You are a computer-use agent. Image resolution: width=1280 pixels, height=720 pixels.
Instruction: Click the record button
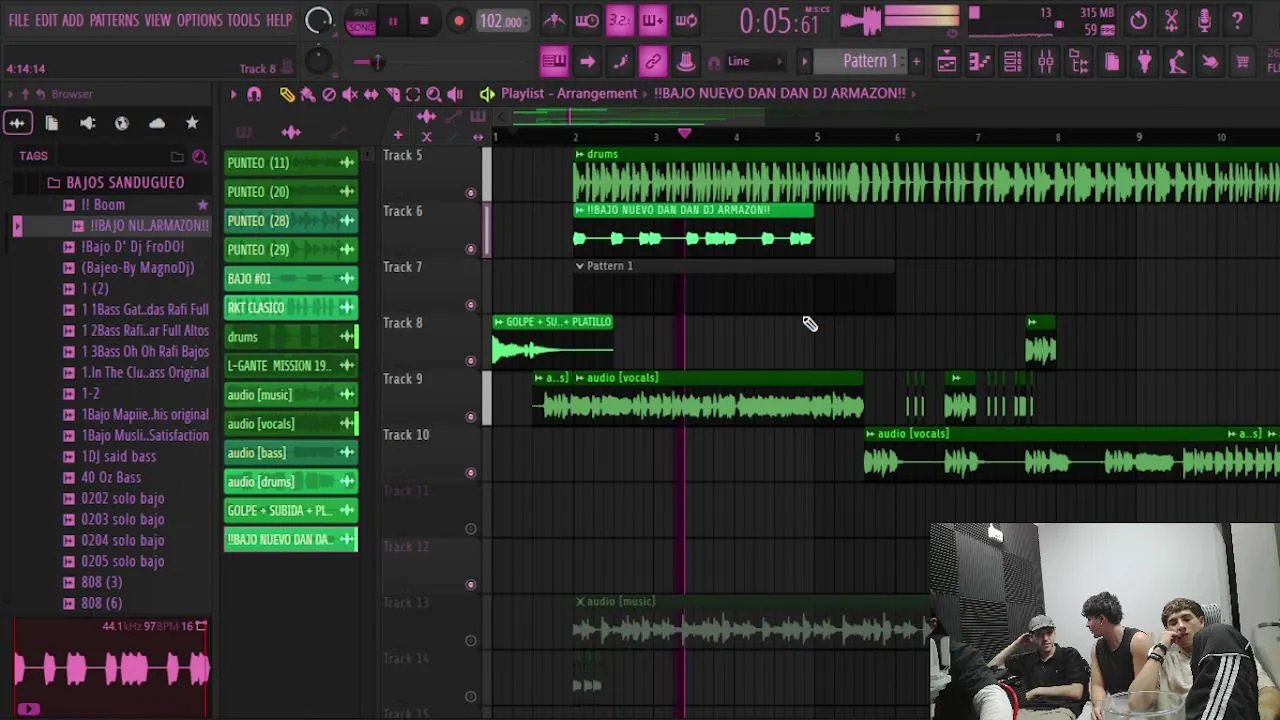pyautogui.click(x=459, y=21)
